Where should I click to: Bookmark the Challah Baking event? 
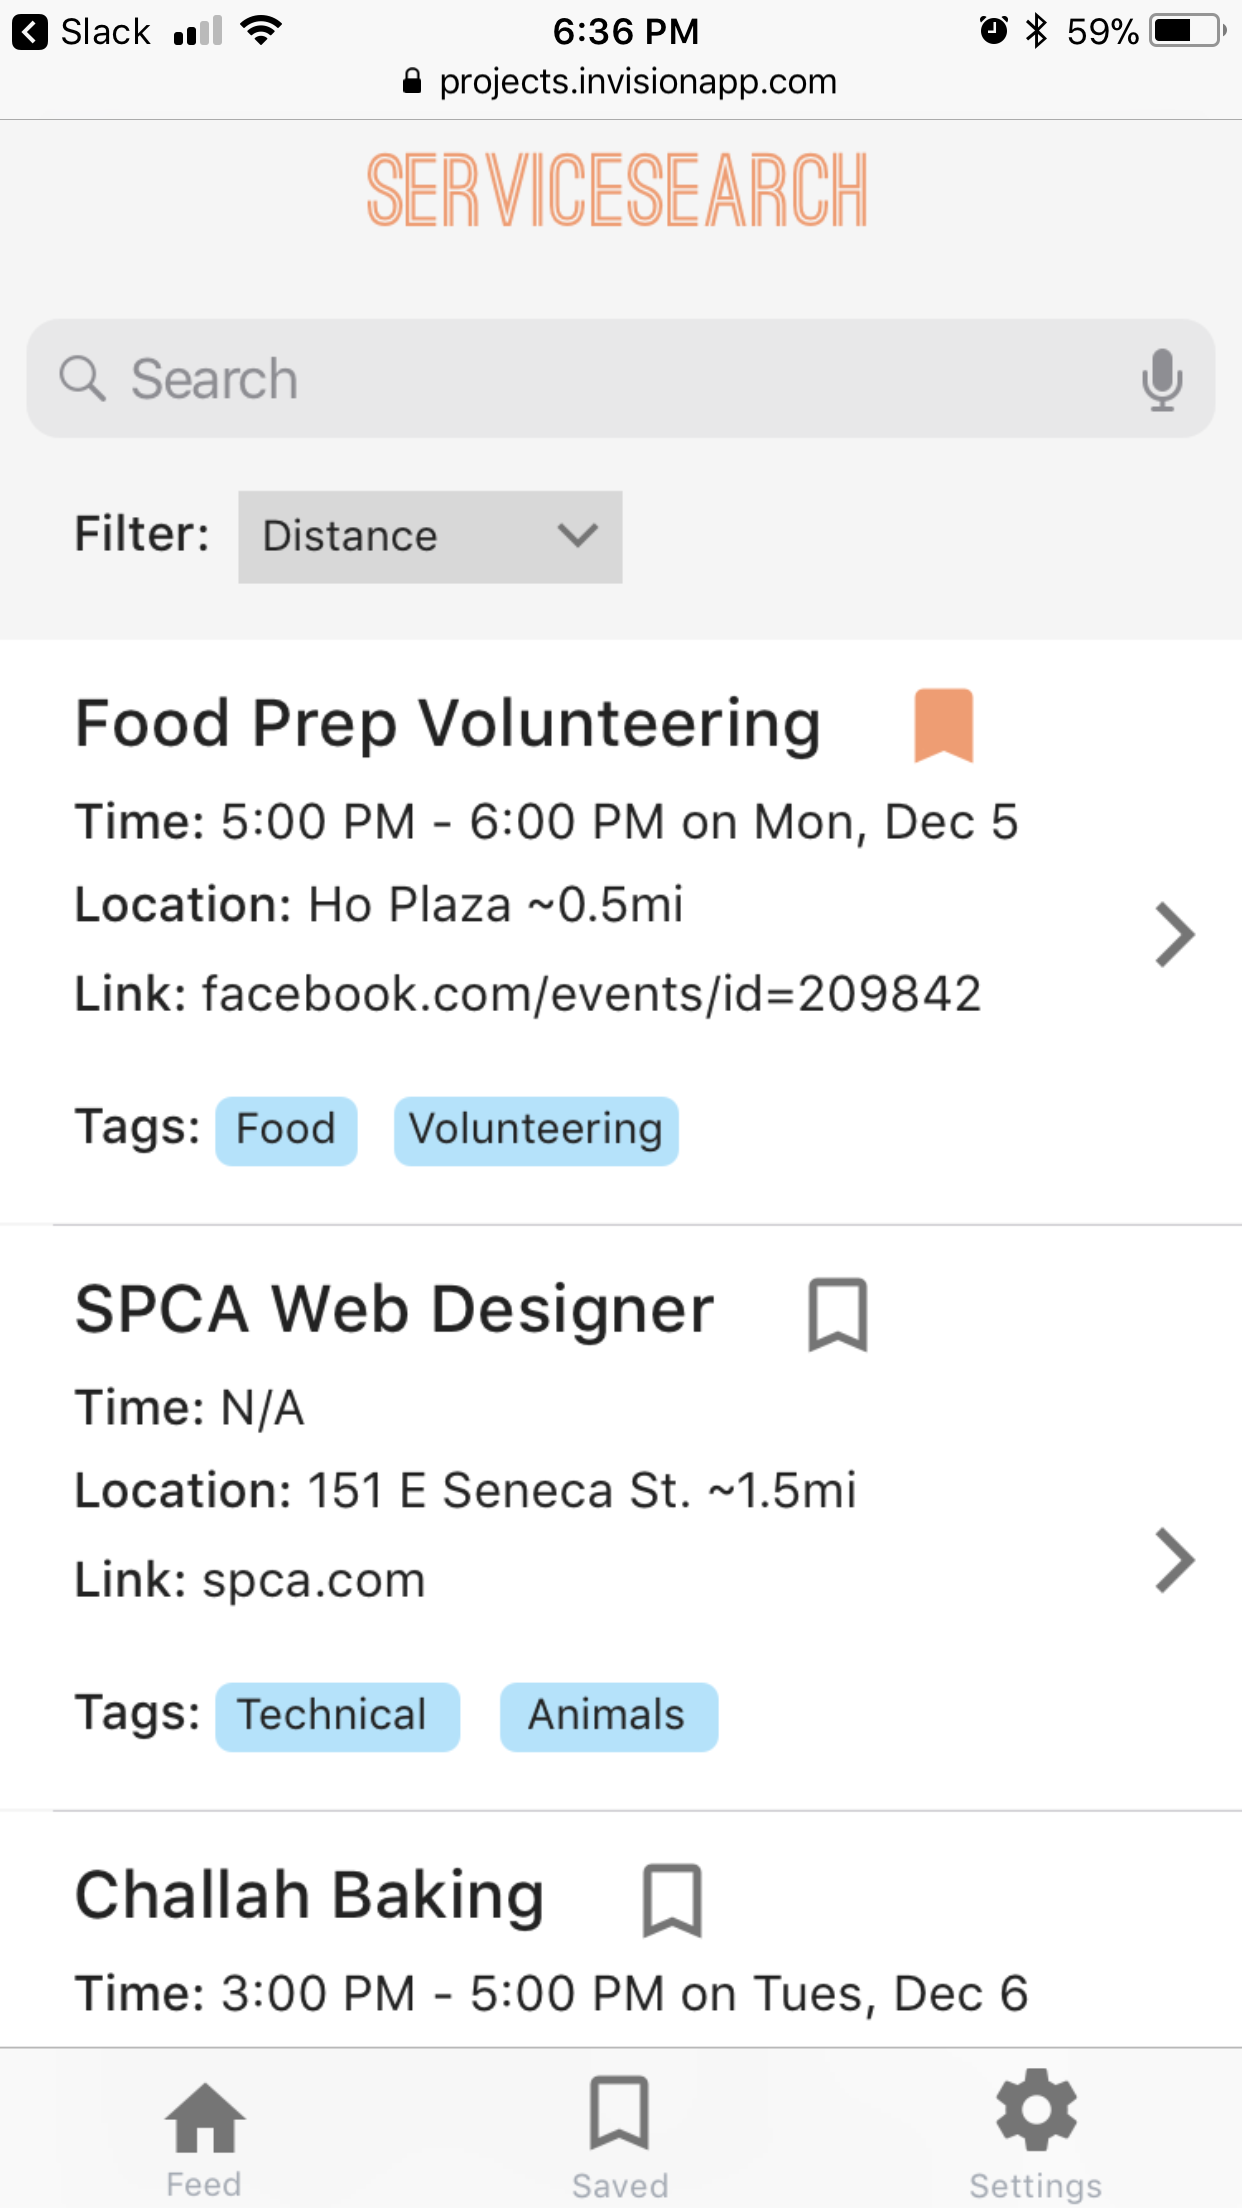[x=671, y=1899]
